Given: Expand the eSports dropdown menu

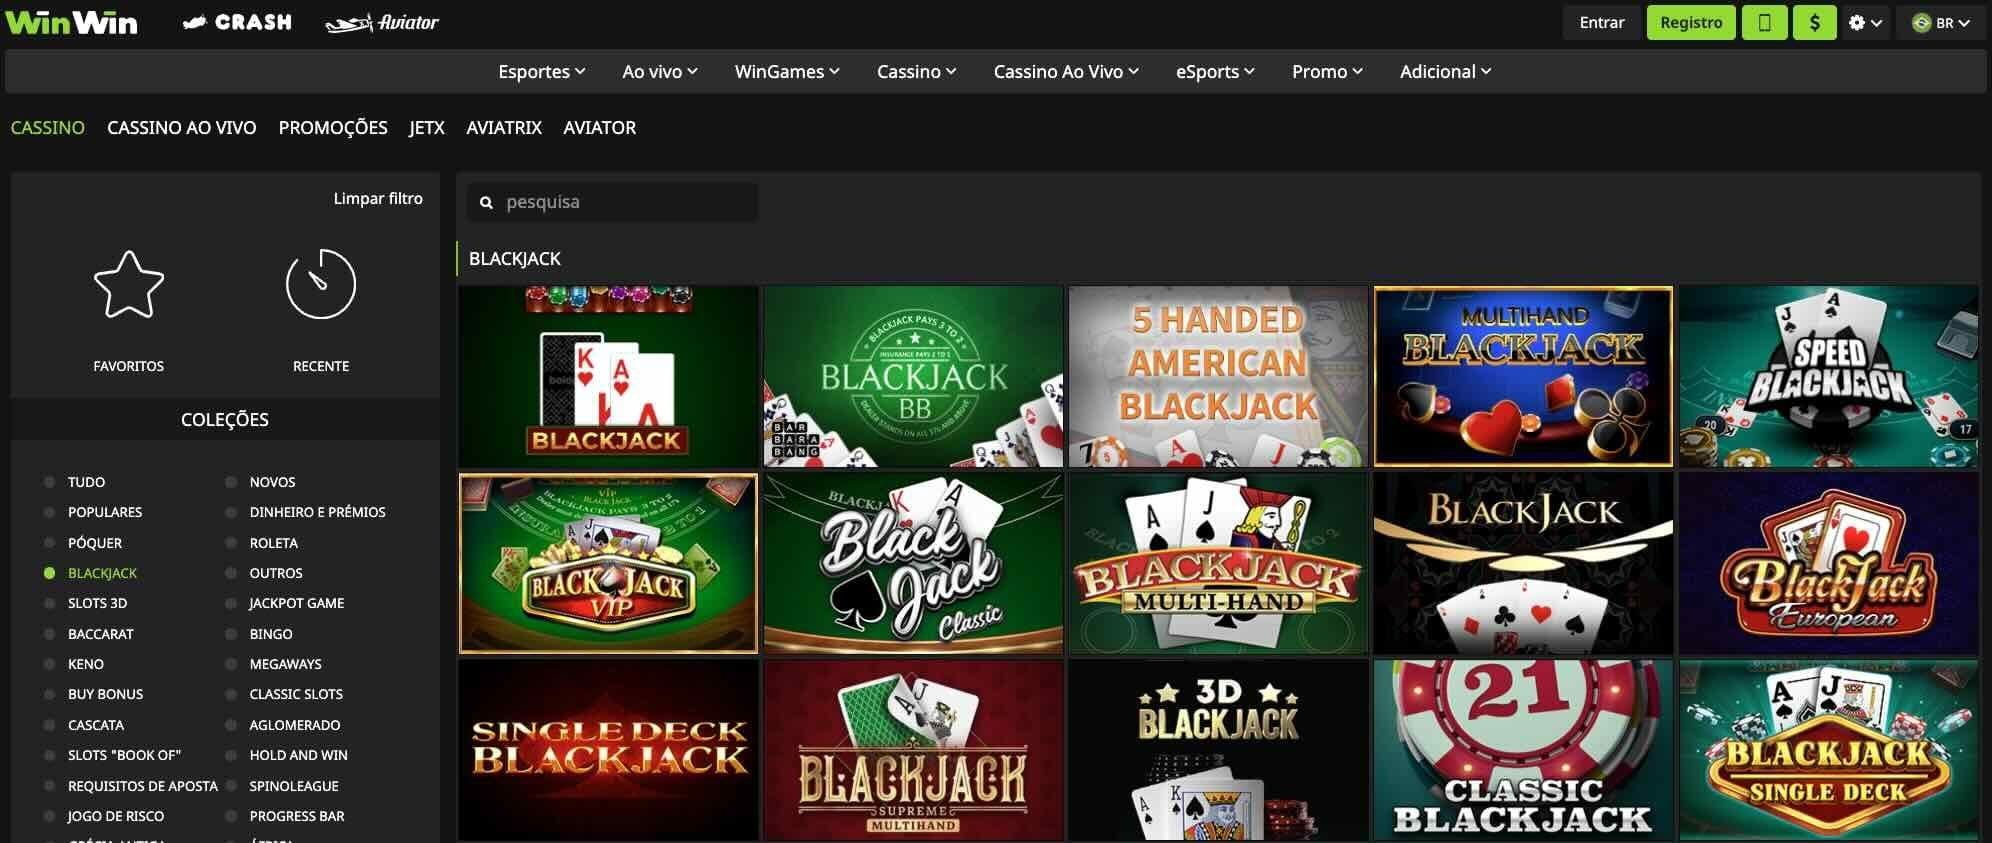Looking at the screenshot, I should click(x=1215, y=71).
